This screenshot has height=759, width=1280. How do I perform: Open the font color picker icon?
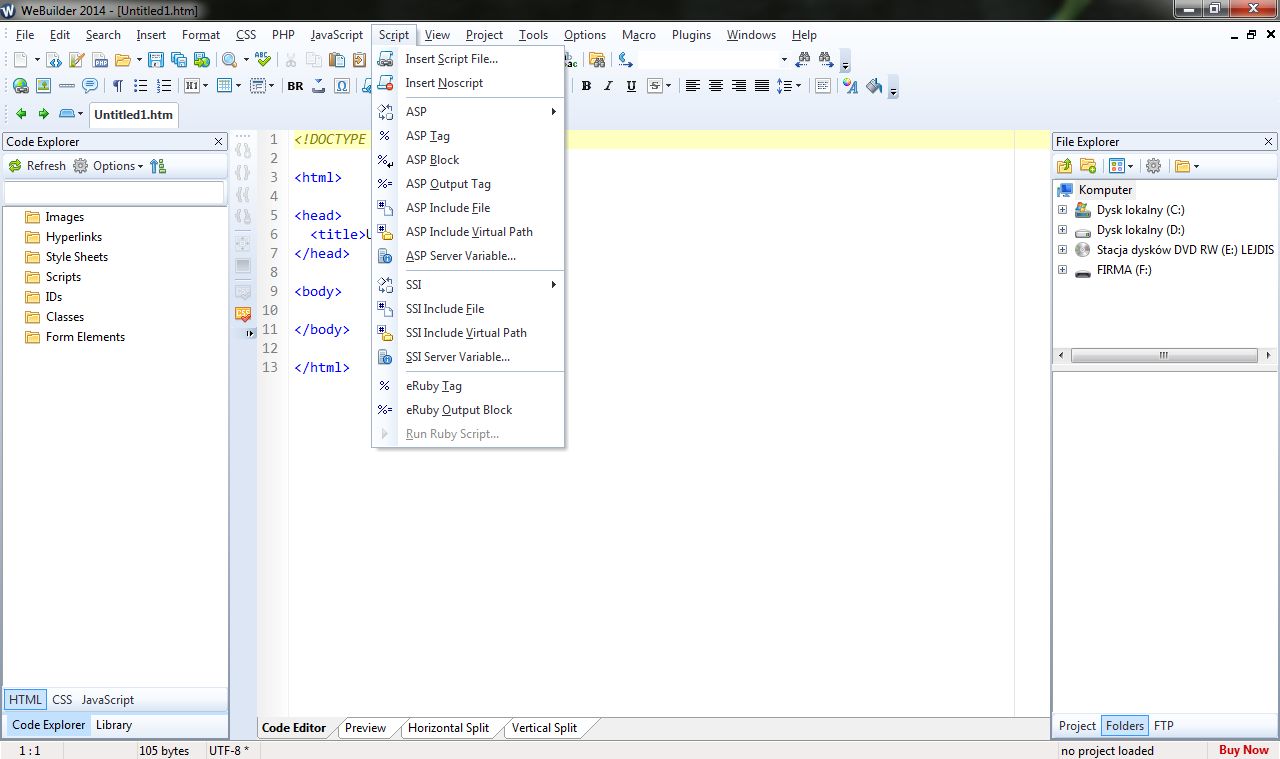[x=850, y=86]
